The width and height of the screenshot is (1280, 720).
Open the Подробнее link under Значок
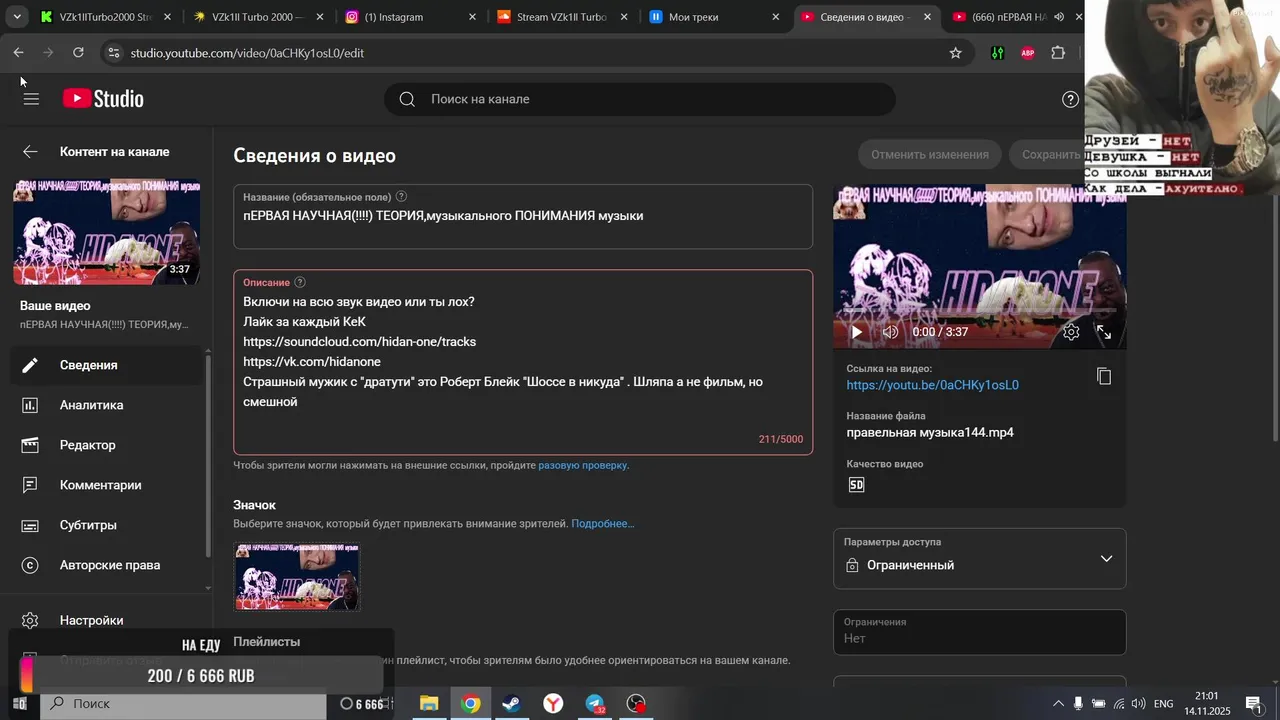point(602,524)
